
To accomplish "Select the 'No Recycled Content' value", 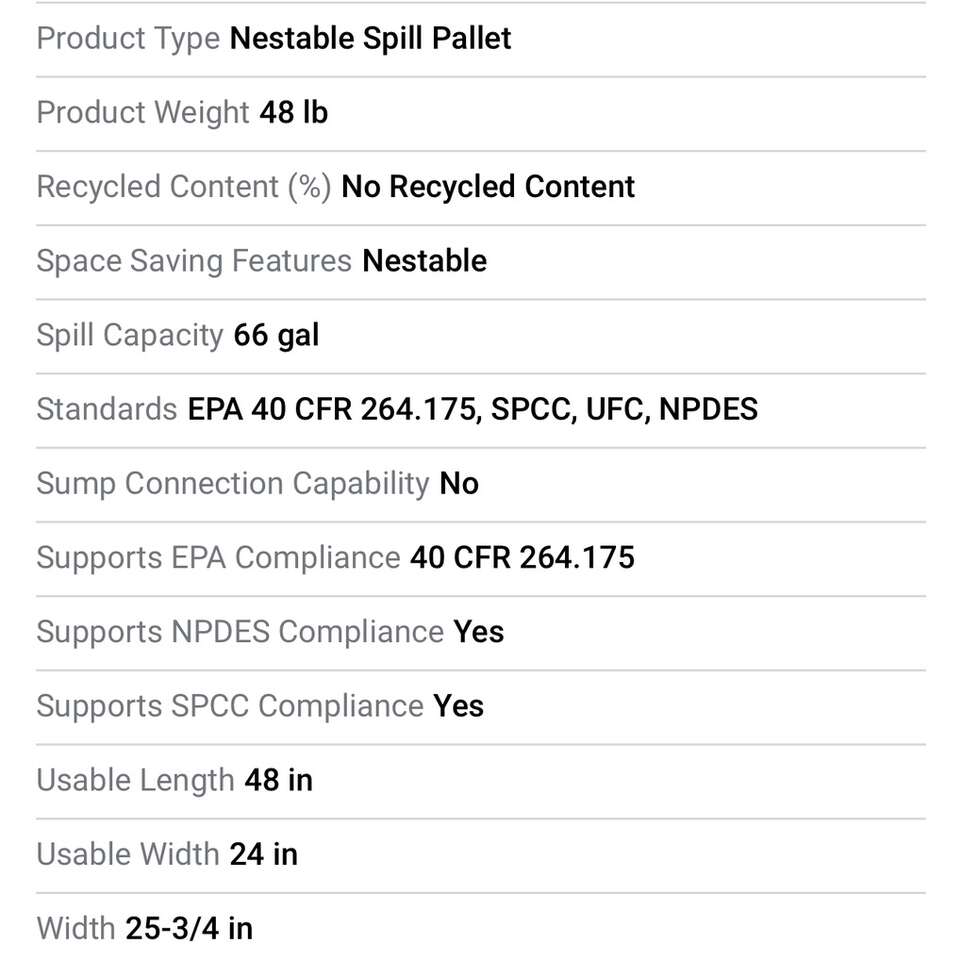I will pyautogui.click(x=488, y=187).
